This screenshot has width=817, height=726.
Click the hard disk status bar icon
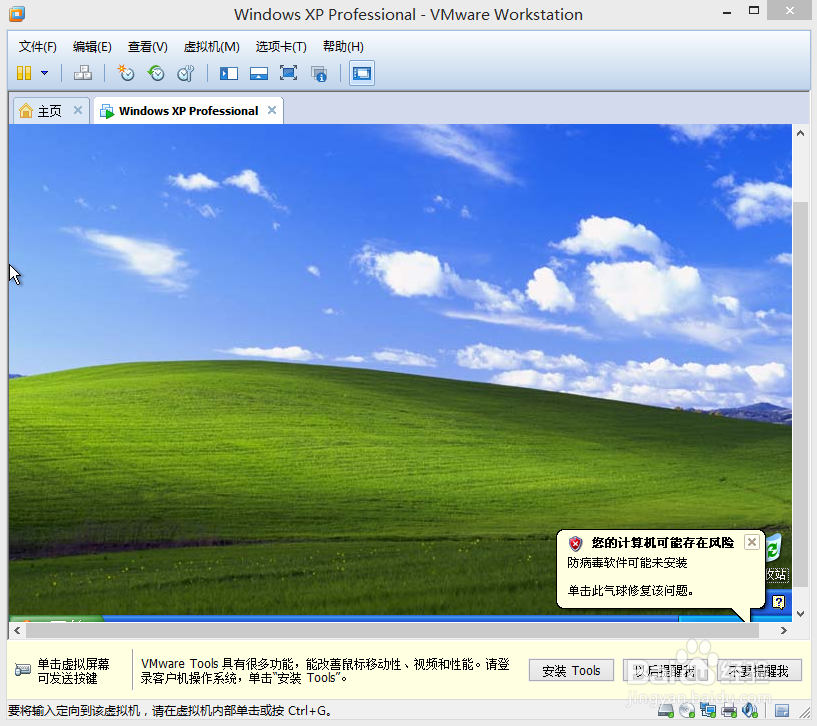coord(665,710)
